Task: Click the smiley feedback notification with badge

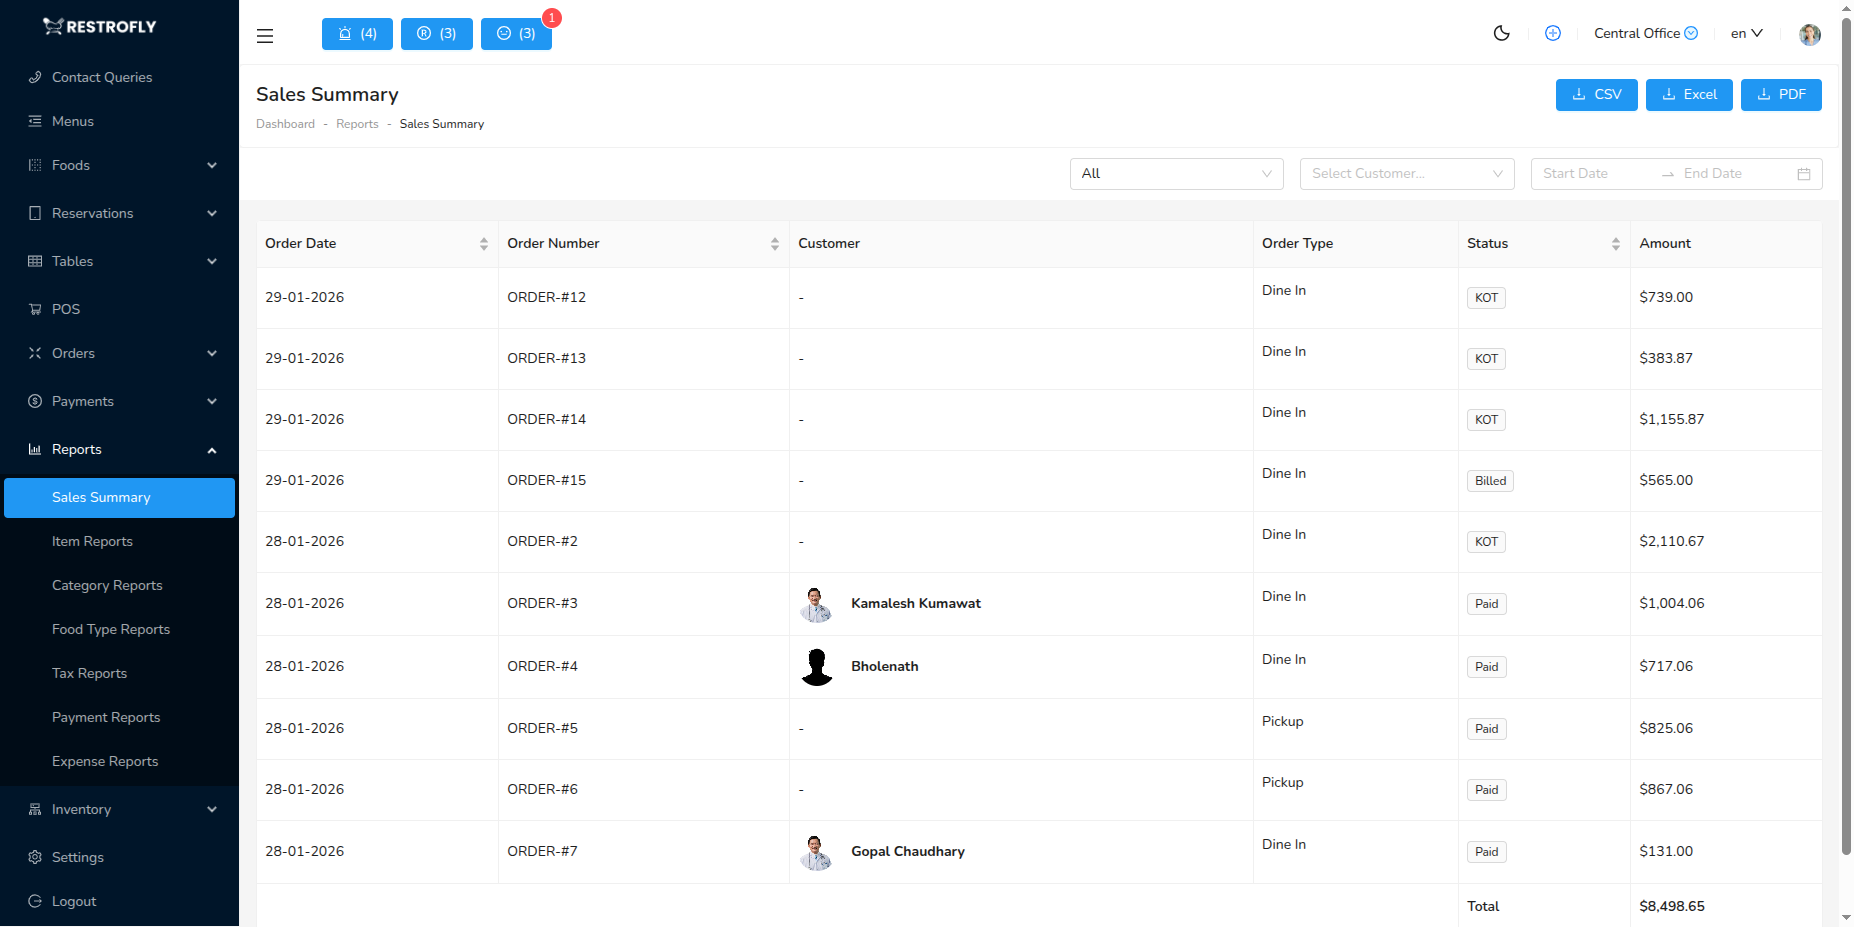Action: [516, 33]
